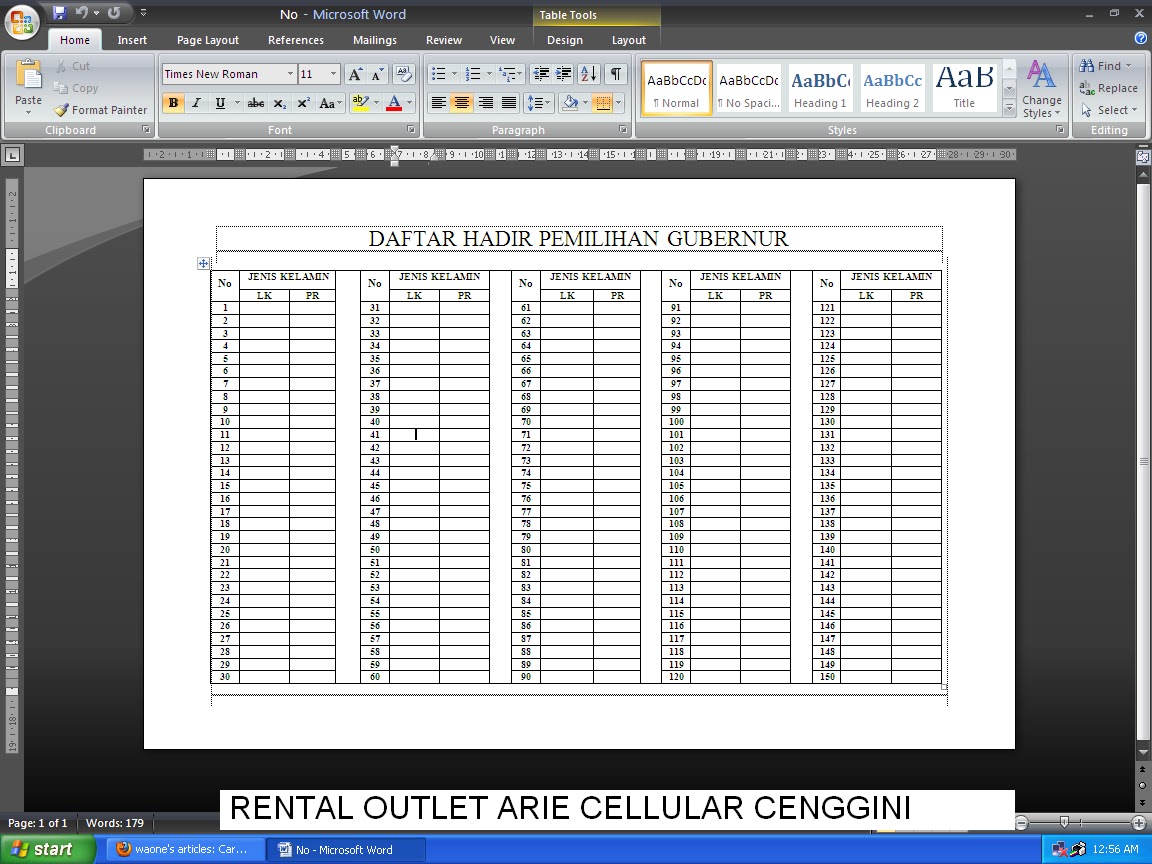
Task: Clear formatting icon in Font group
Action: (x=403, y=74)
